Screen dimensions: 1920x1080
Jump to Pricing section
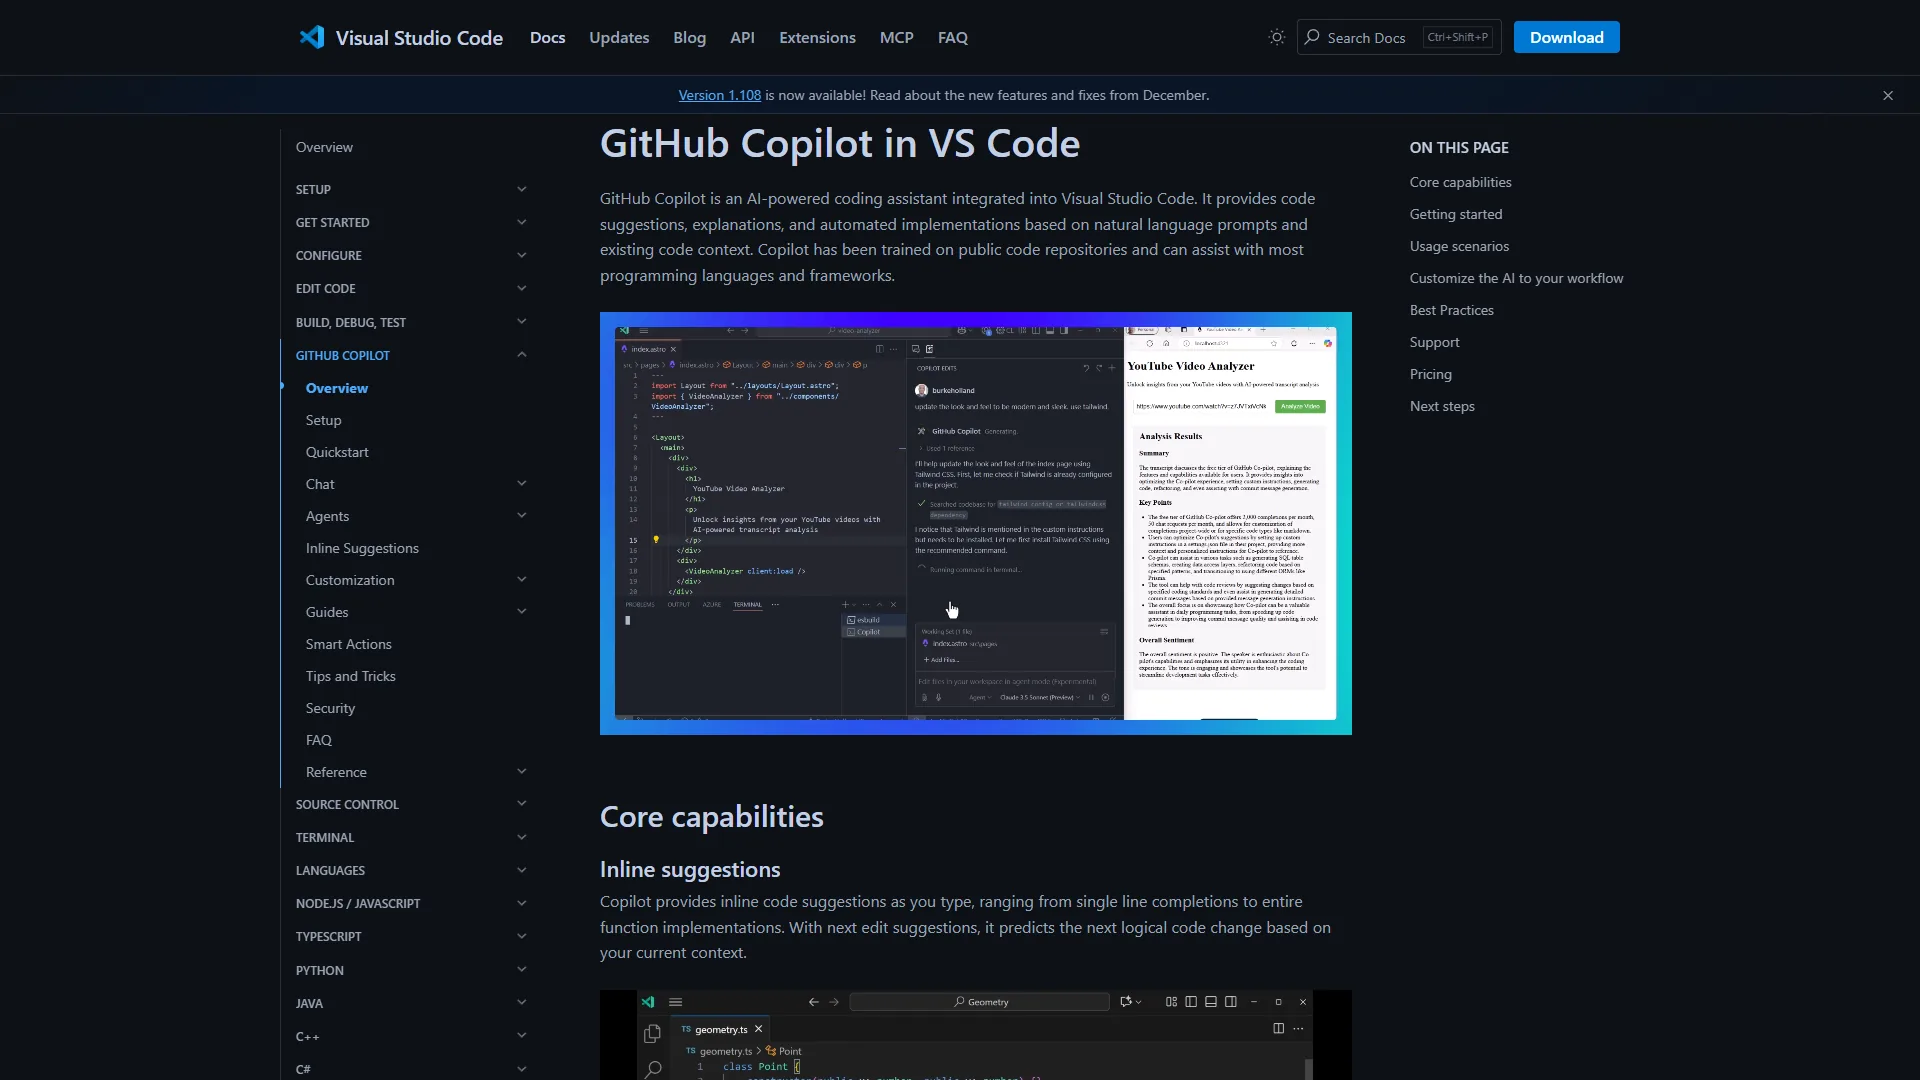[x=1430, y=374]
